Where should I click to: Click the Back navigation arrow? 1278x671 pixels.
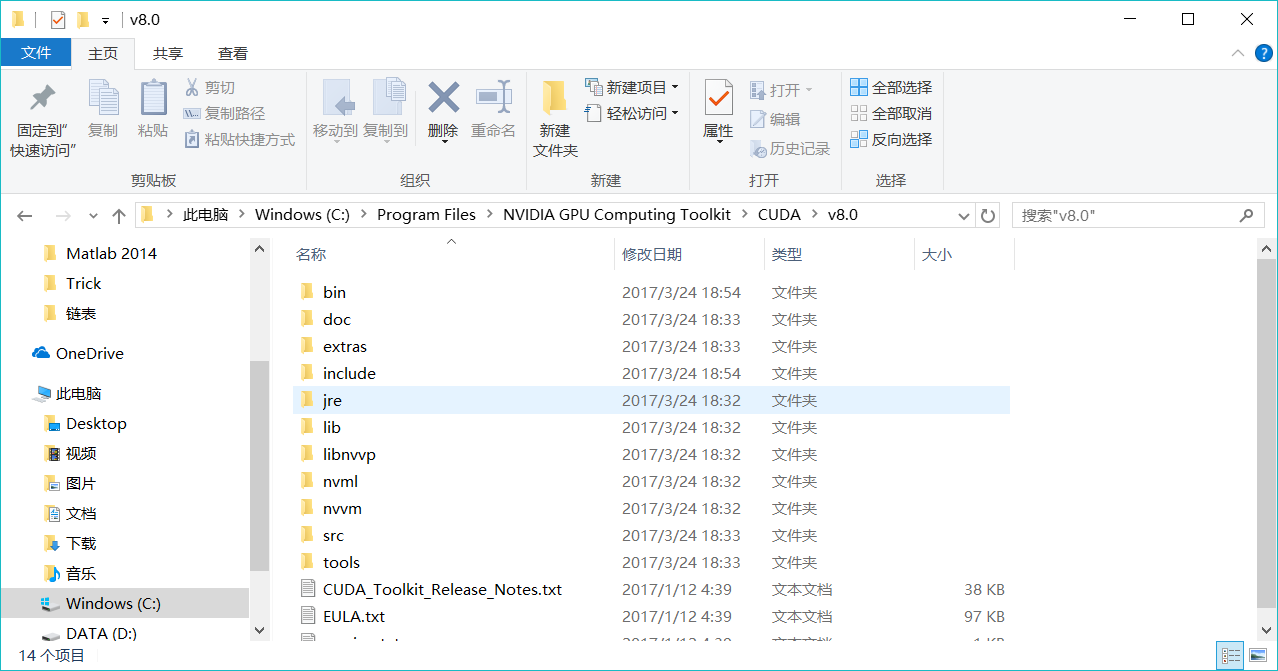25,216
